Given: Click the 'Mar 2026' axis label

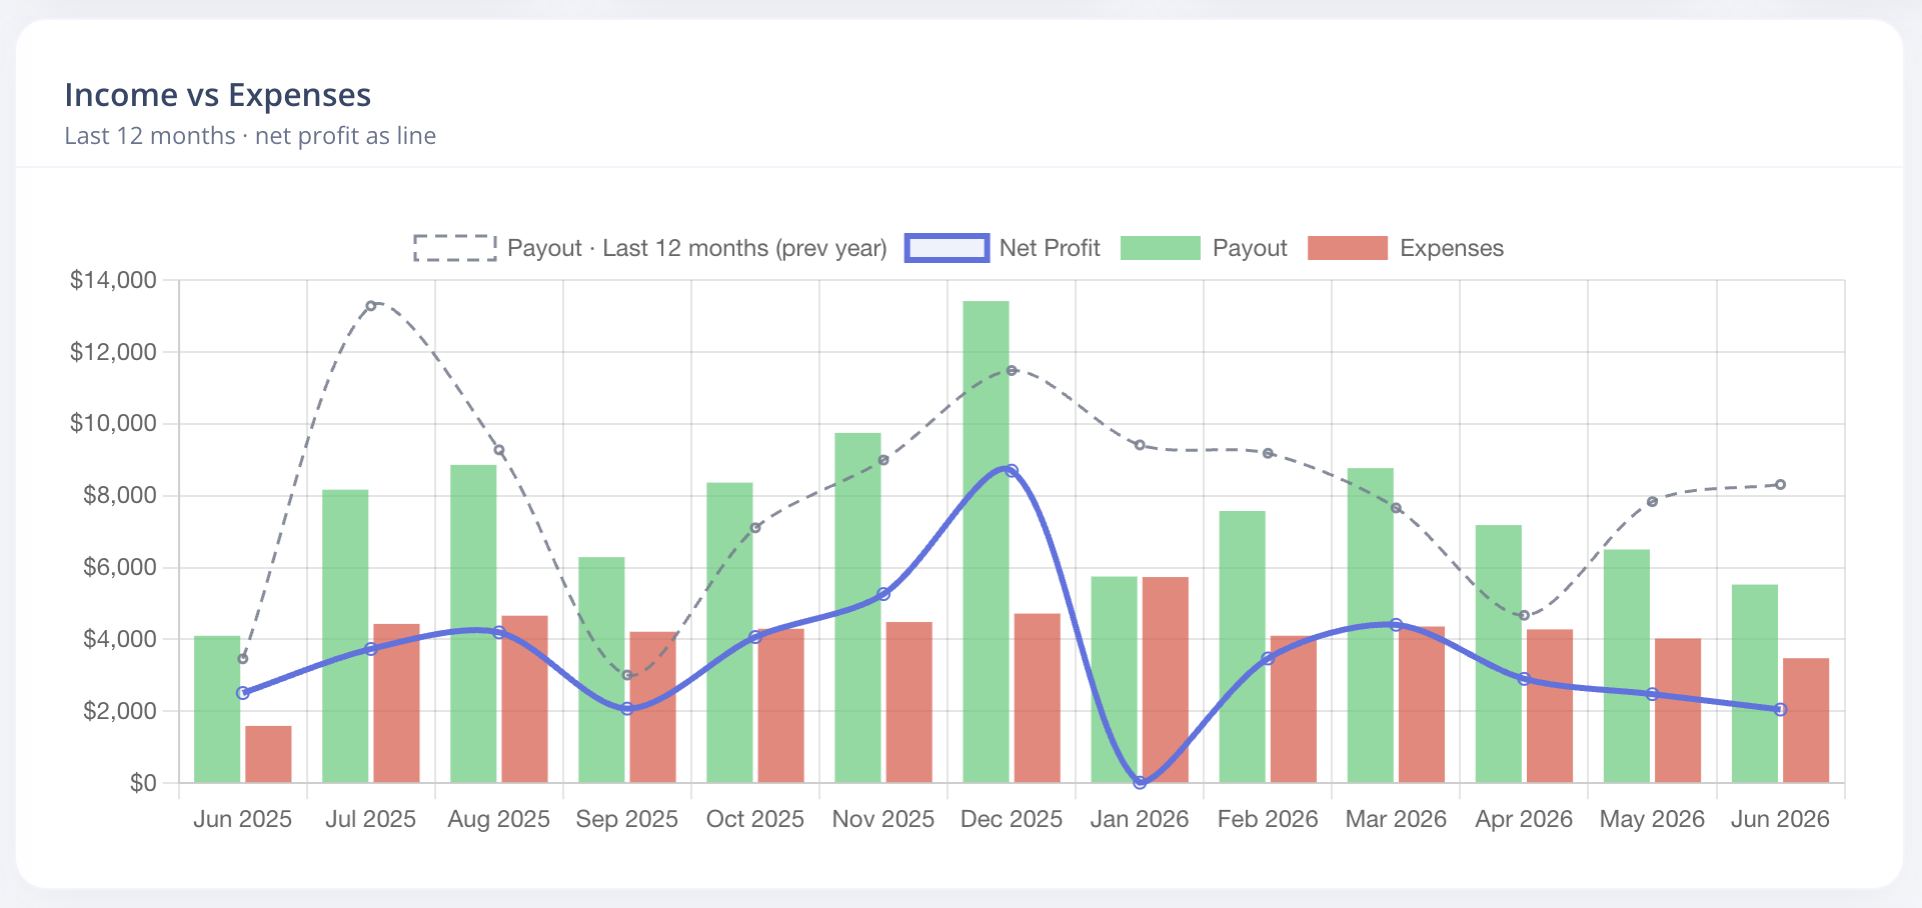Looking at the screenshot, I should (1396, 819).
